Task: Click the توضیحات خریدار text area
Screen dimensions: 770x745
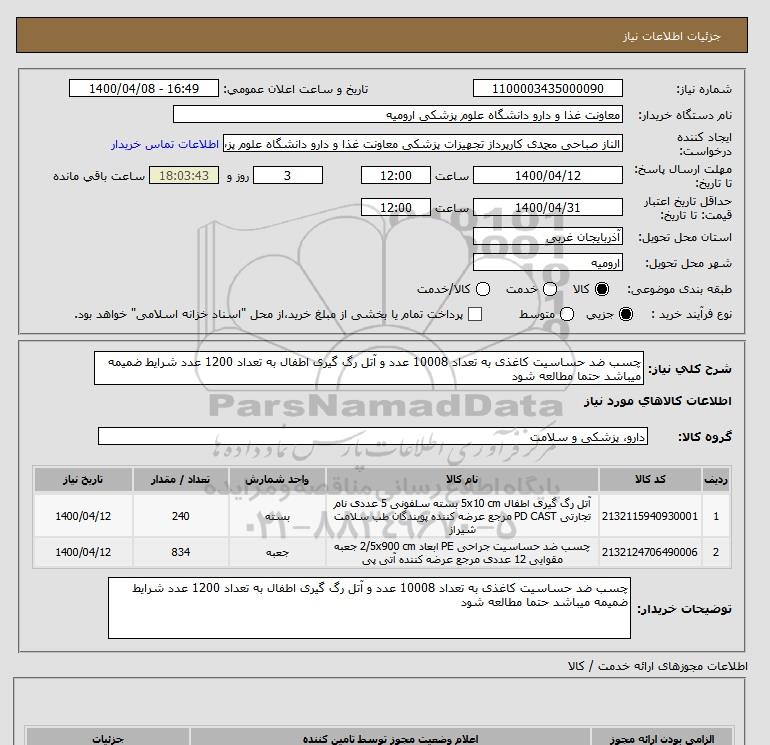Action: click(369, 608)
